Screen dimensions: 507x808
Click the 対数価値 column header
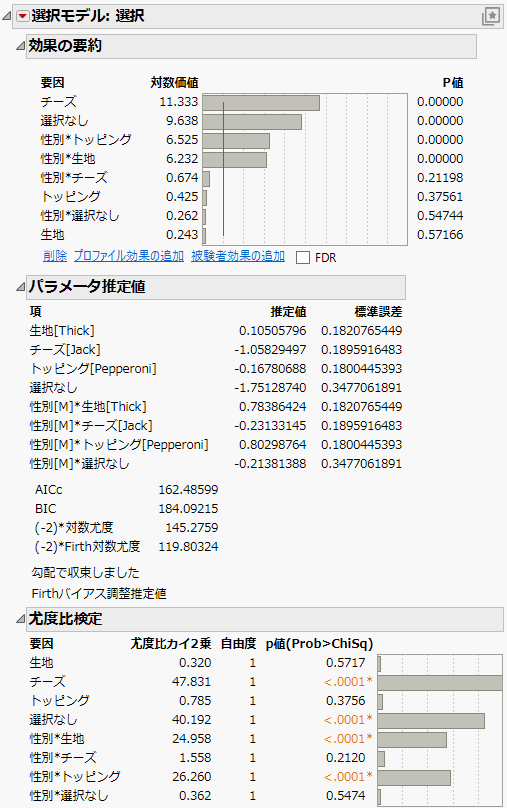[x=174, y=83]
